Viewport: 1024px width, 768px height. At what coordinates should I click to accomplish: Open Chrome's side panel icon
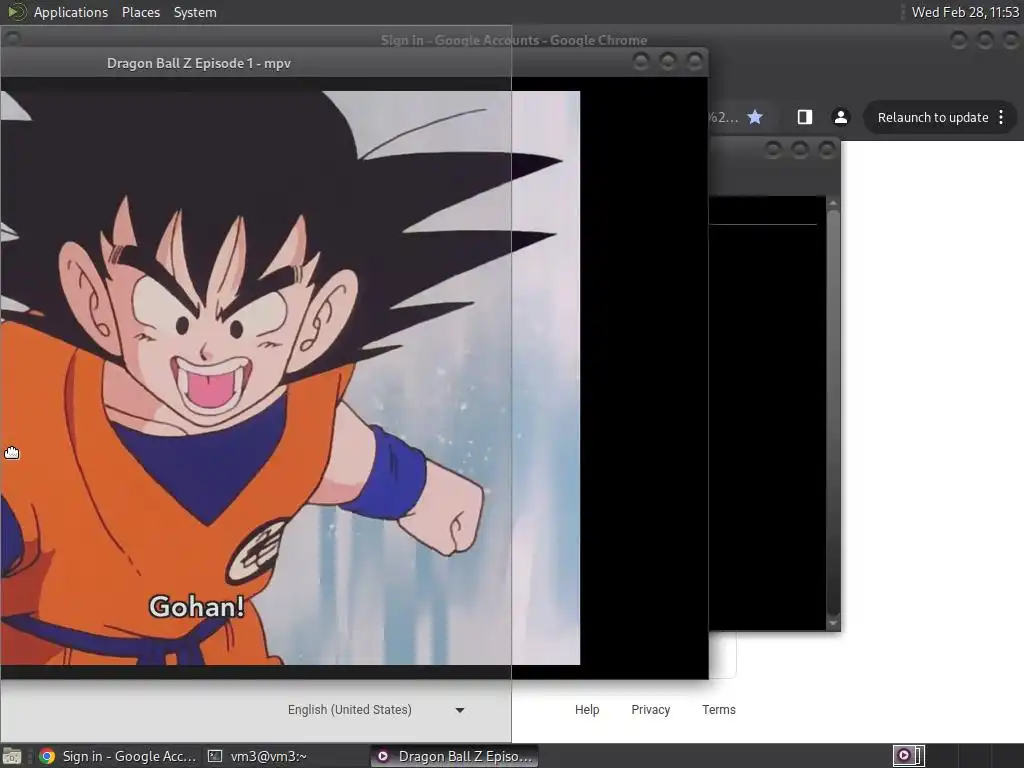pos(805,118)
